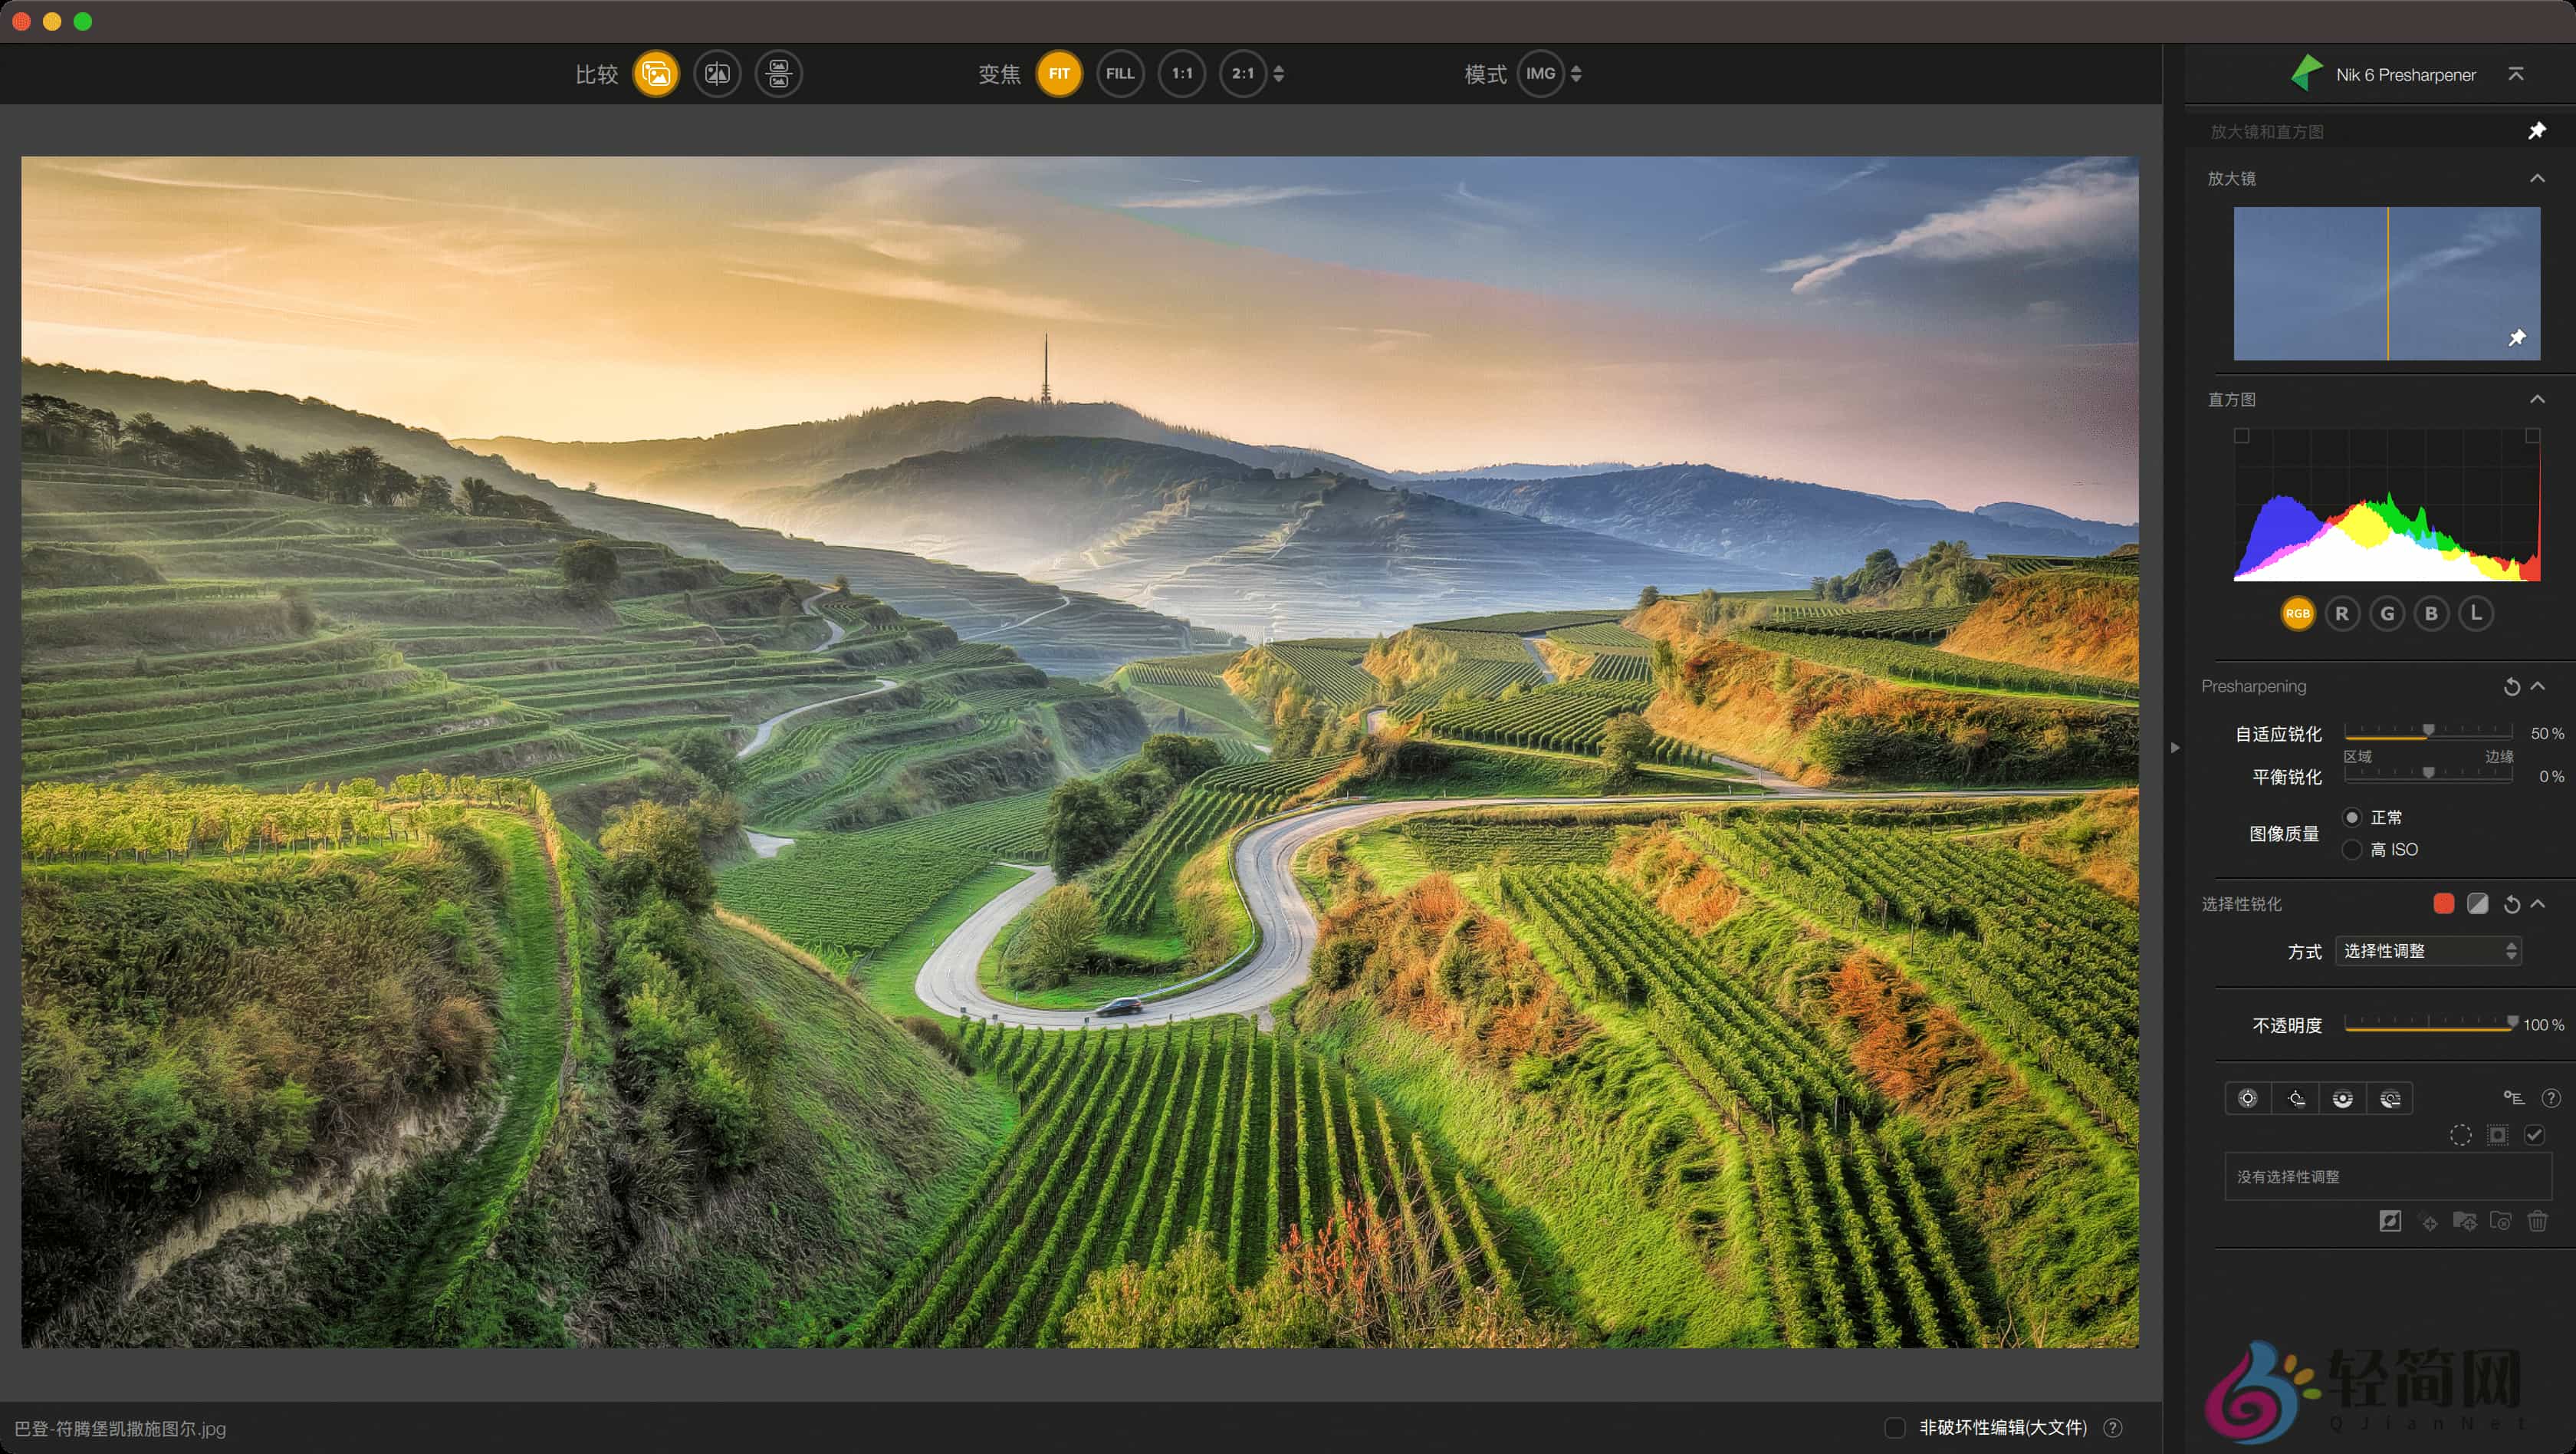The height and width of the screenshot is (1454, 2576).
Task: Open side-by-side compare view
Action: tap(718, 74)
